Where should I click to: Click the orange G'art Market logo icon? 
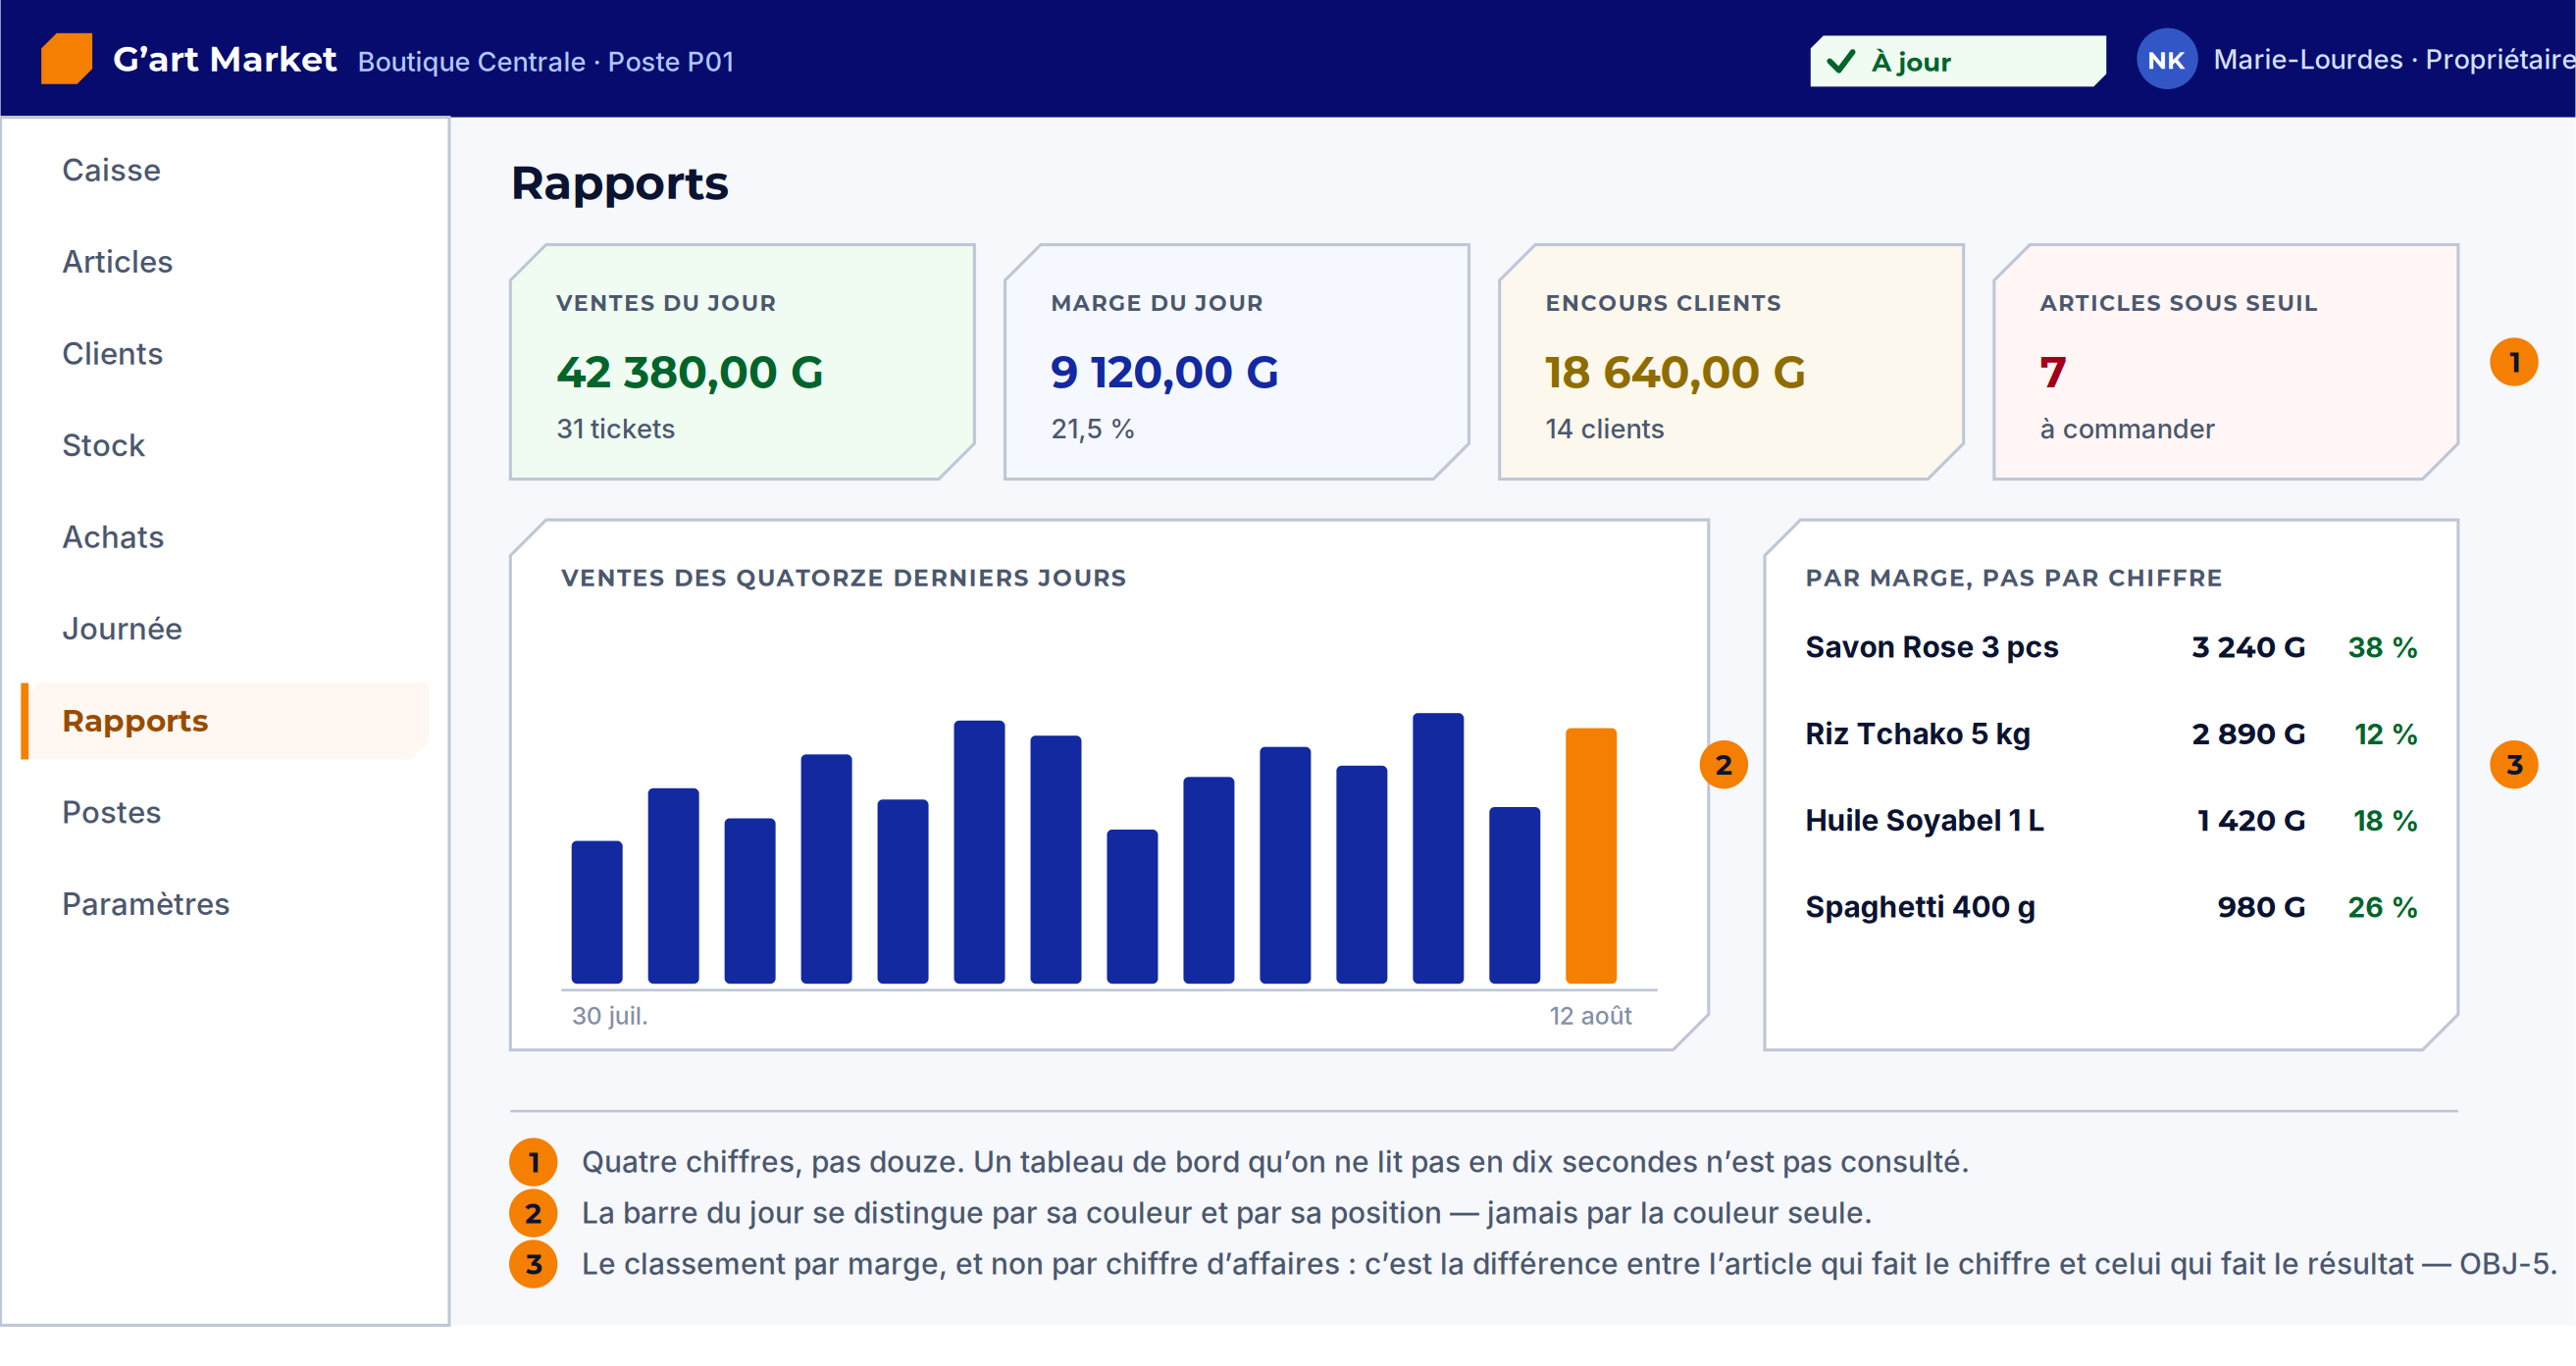pos(67,59)
